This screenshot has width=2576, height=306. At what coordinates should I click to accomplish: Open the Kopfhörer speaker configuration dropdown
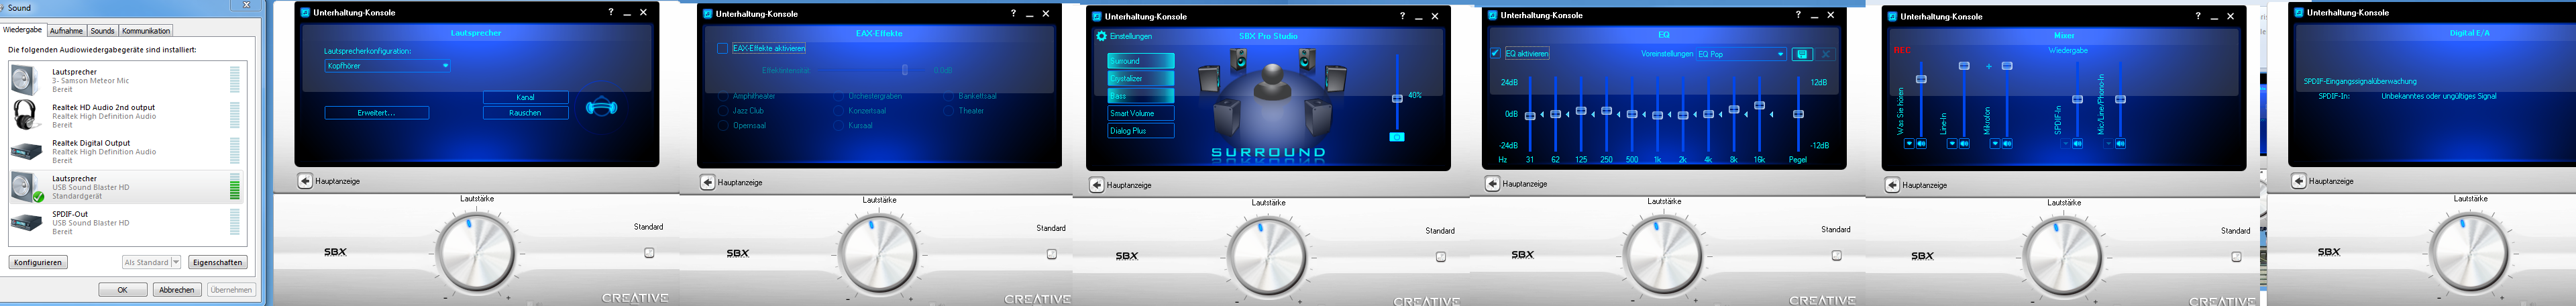[387, 66]
